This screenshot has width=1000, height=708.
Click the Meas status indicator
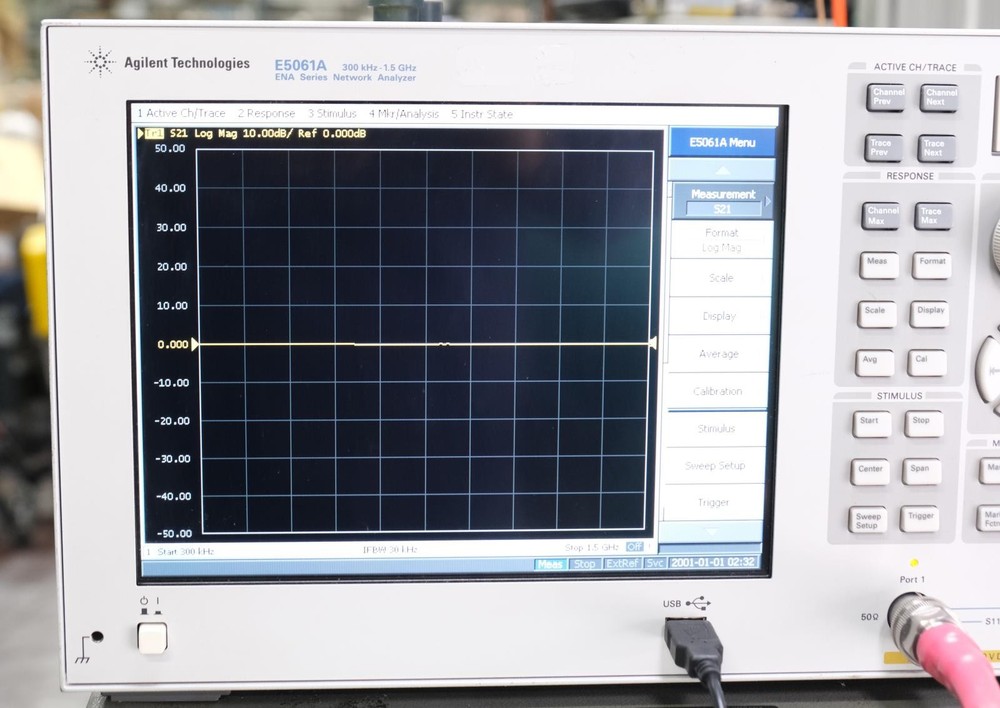(549, 564)
